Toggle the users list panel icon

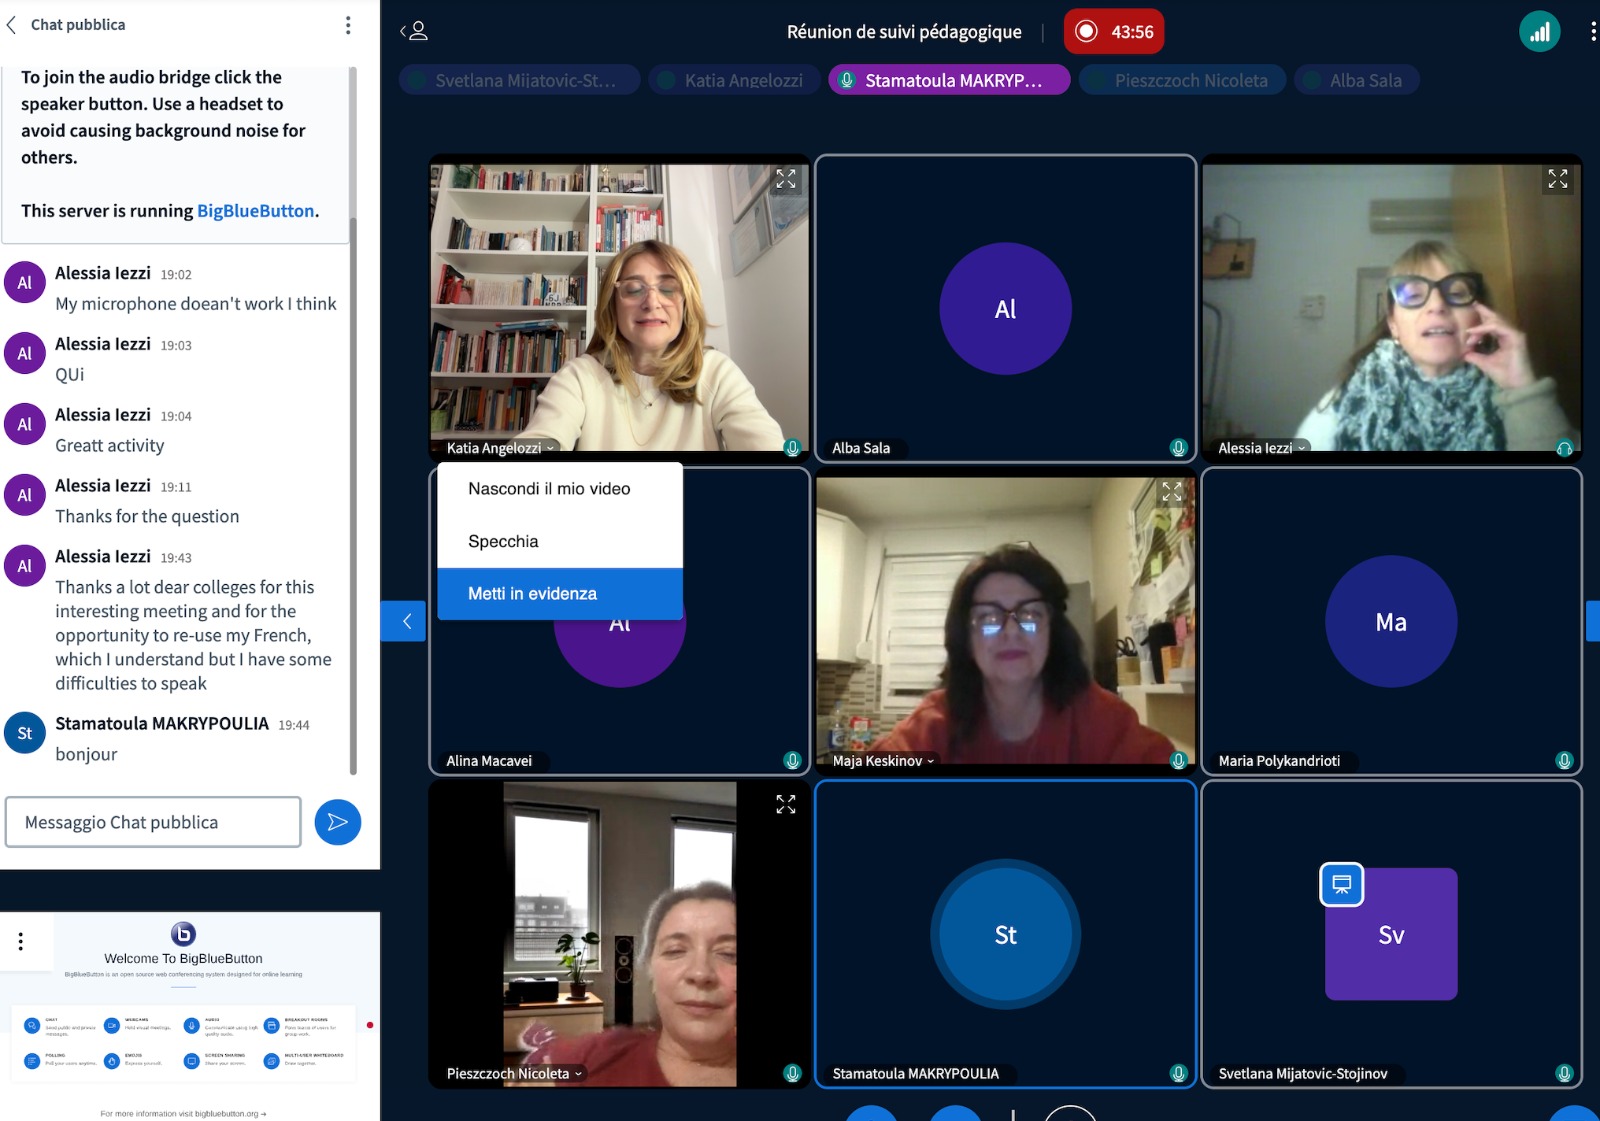tap(414, 31)
